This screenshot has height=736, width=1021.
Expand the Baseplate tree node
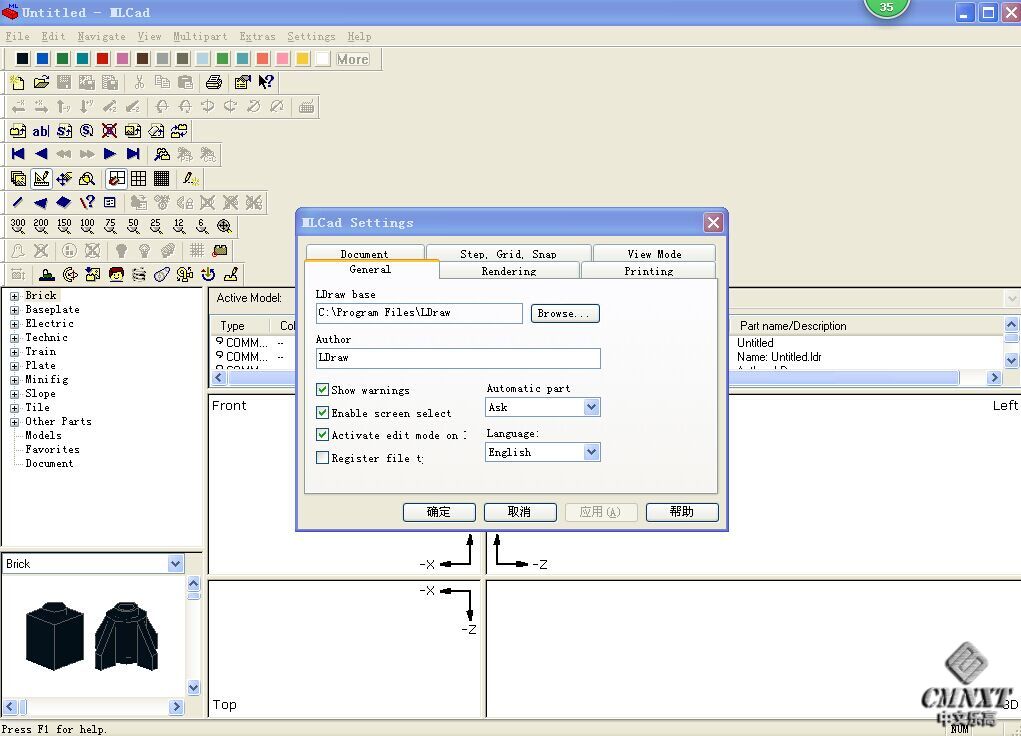pyautogui.click(x=14, y=310)
